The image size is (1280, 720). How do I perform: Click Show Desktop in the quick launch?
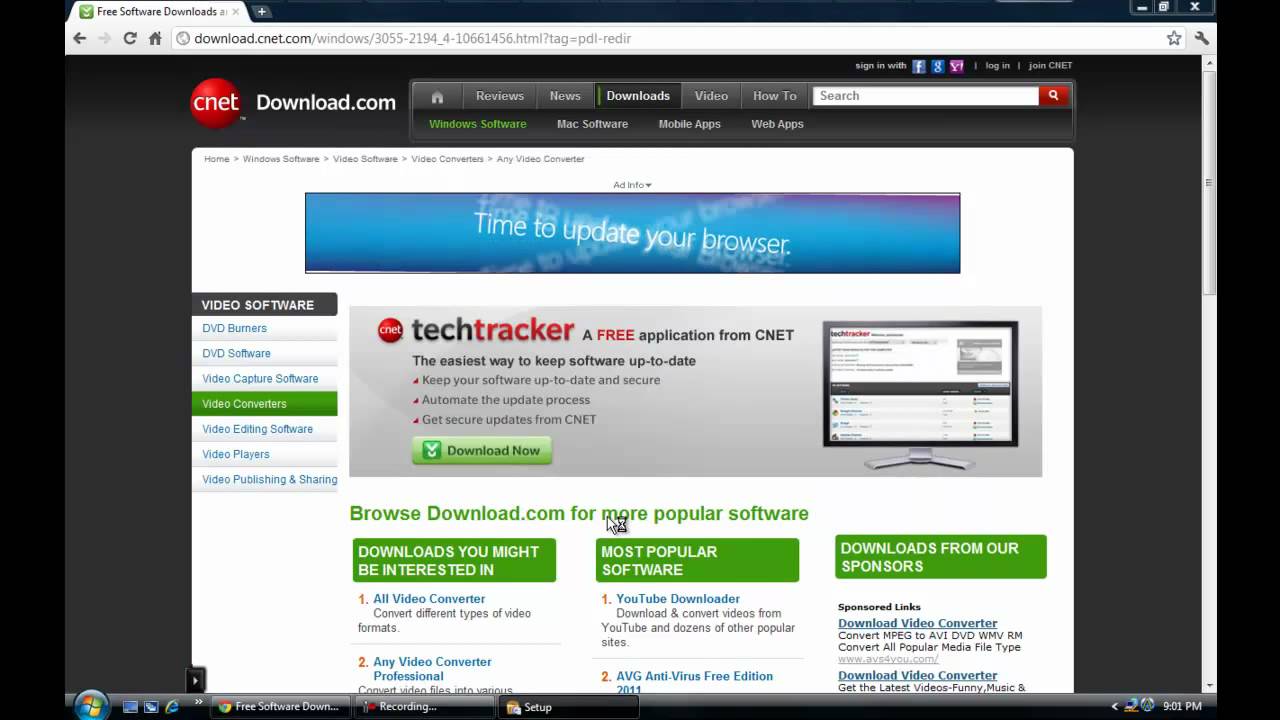tap(130, 706)
